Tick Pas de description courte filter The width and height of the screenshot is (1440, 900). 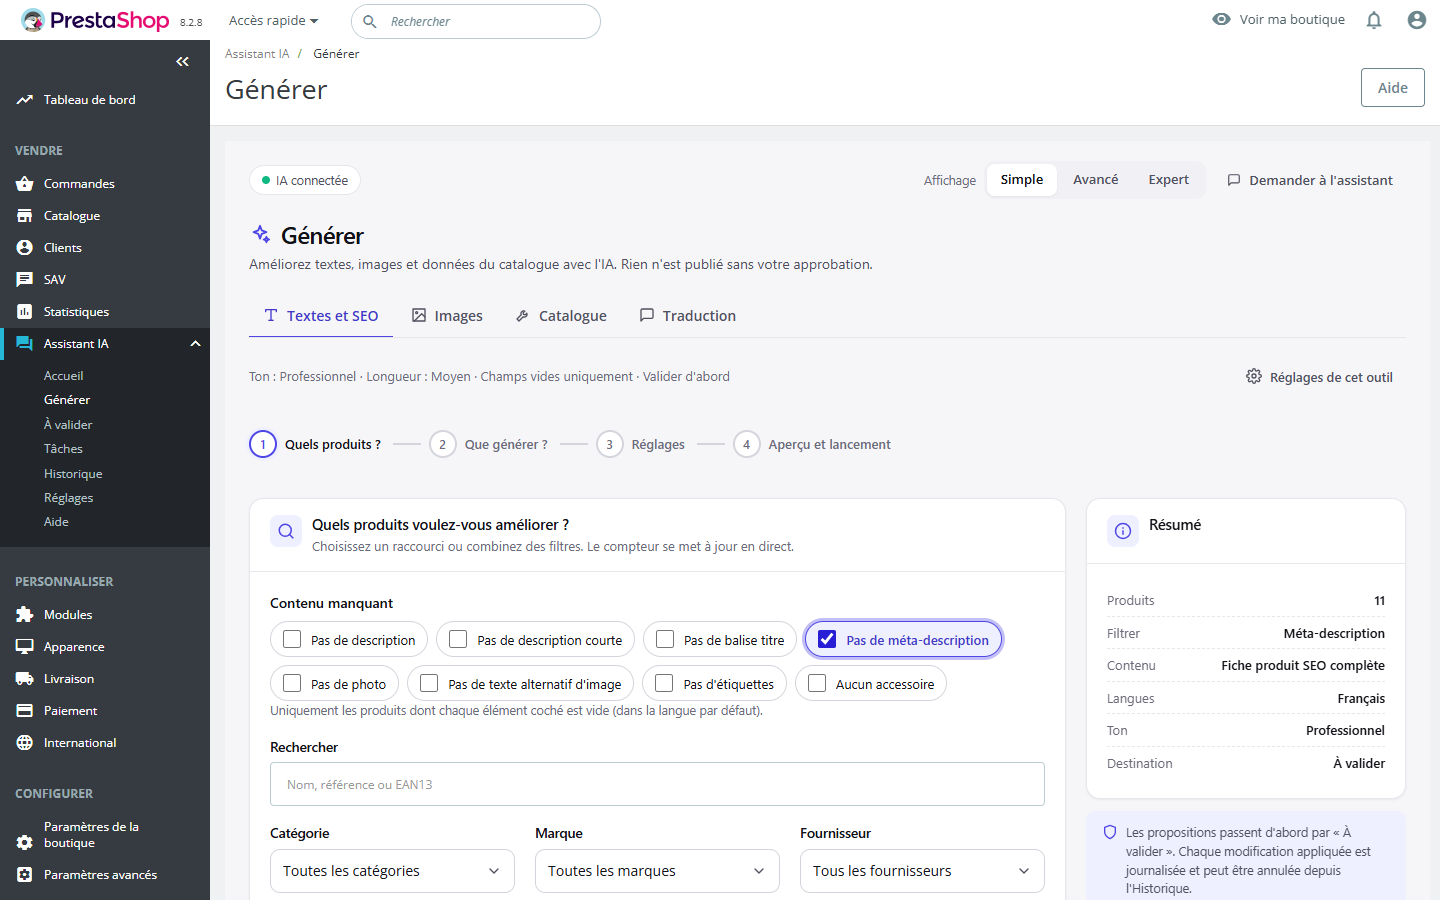[458, 639]
